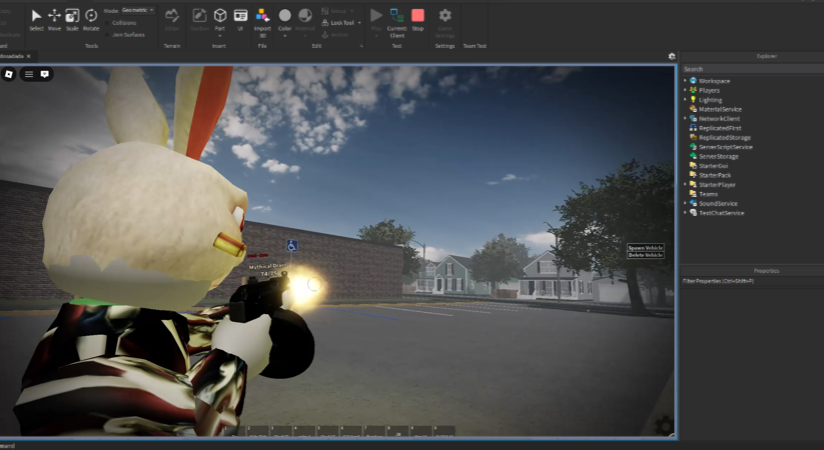Activate the Rotate tool
The width and height of the screenshot is (824, 450).
91,20
